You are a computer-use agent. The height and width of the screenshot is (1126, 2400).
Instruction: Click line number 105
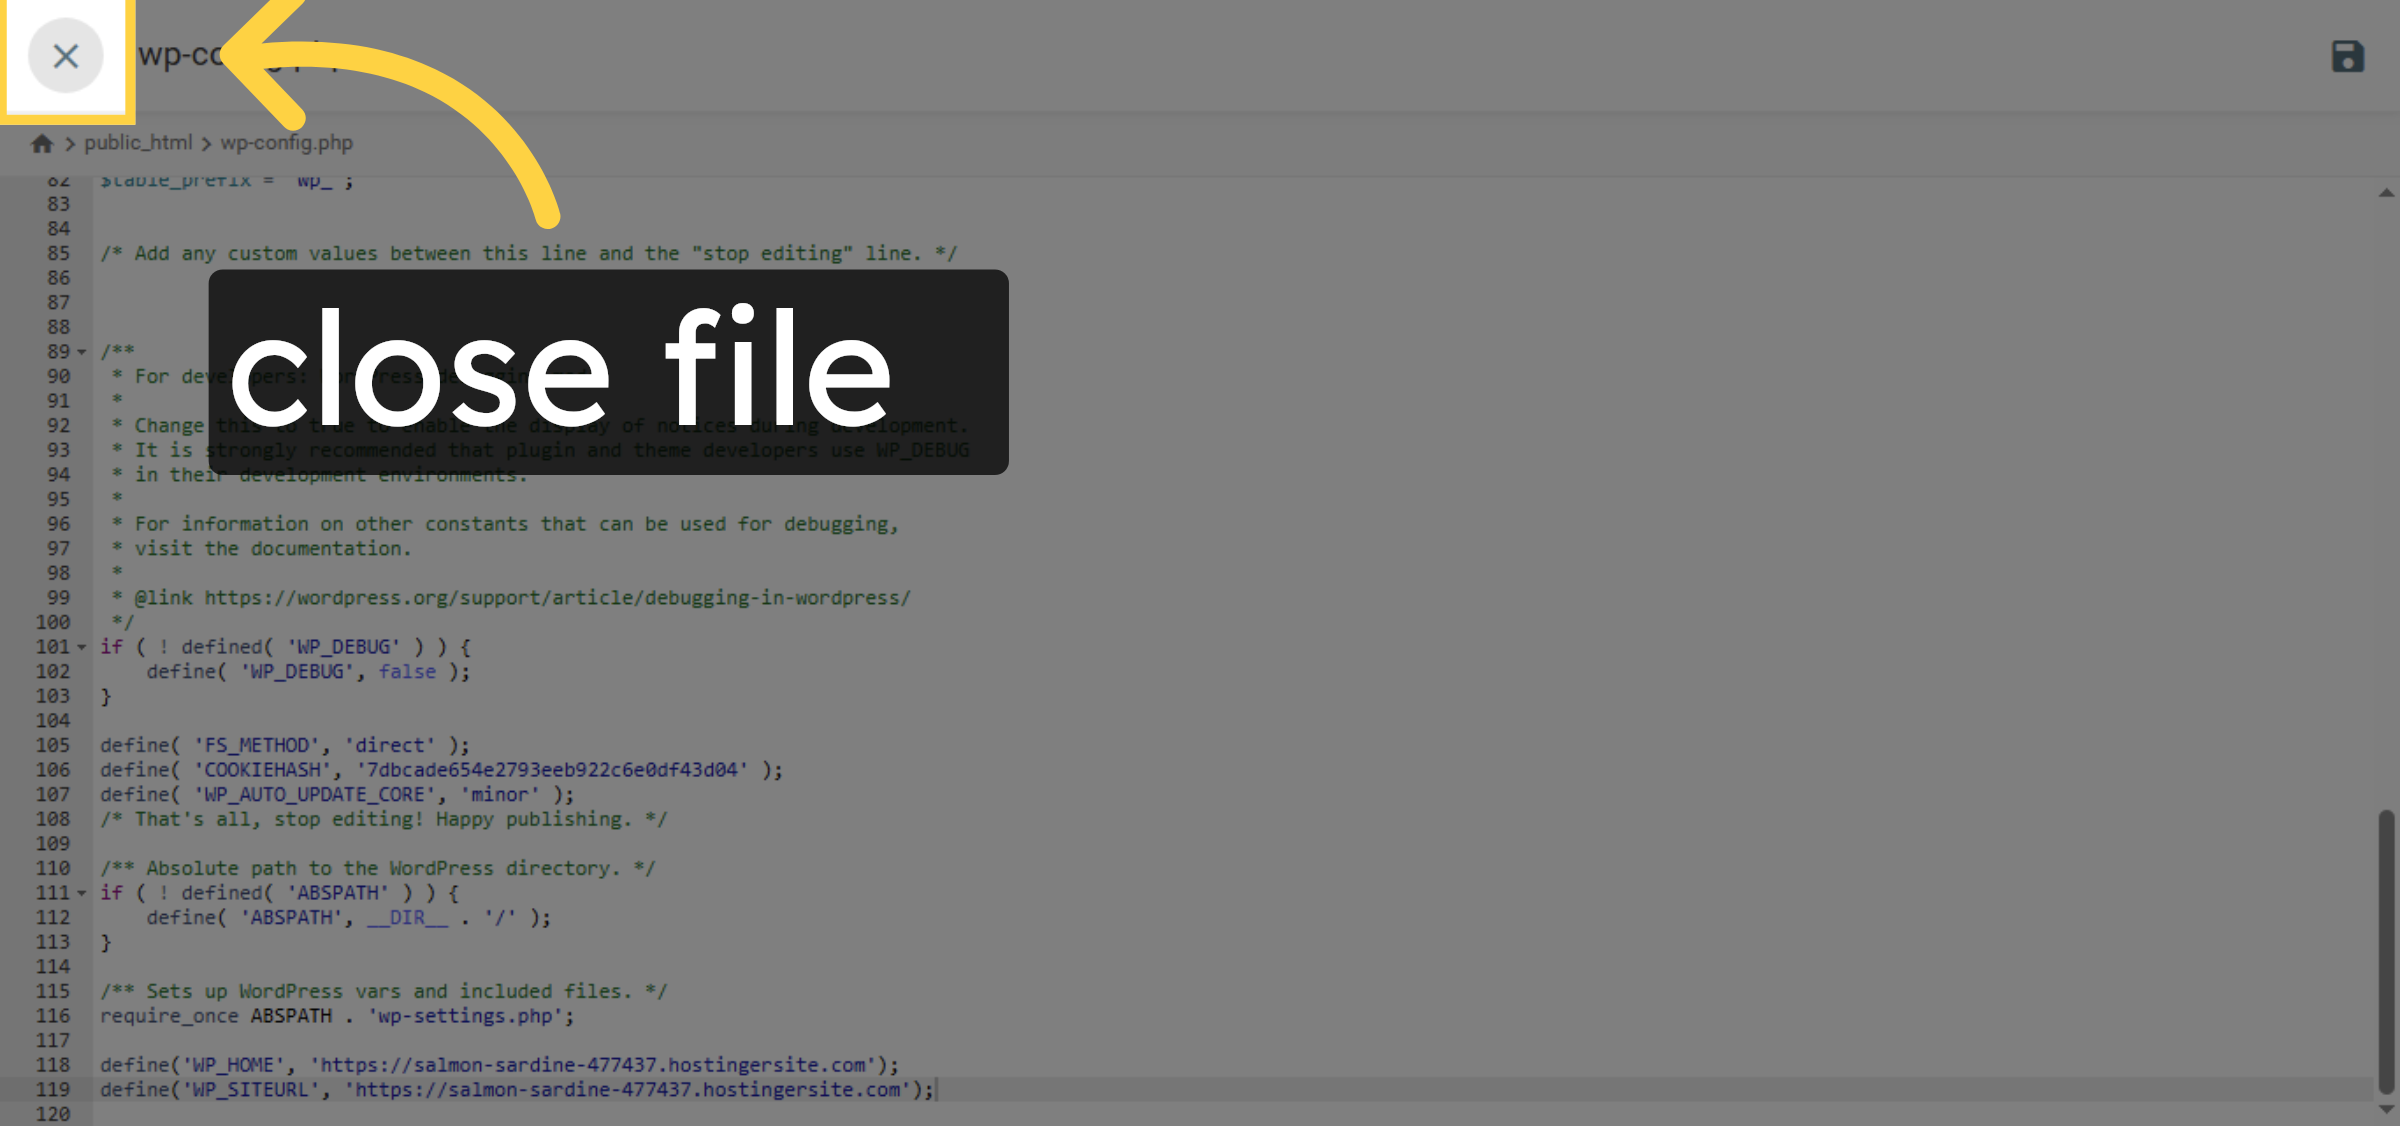[53, 745]
